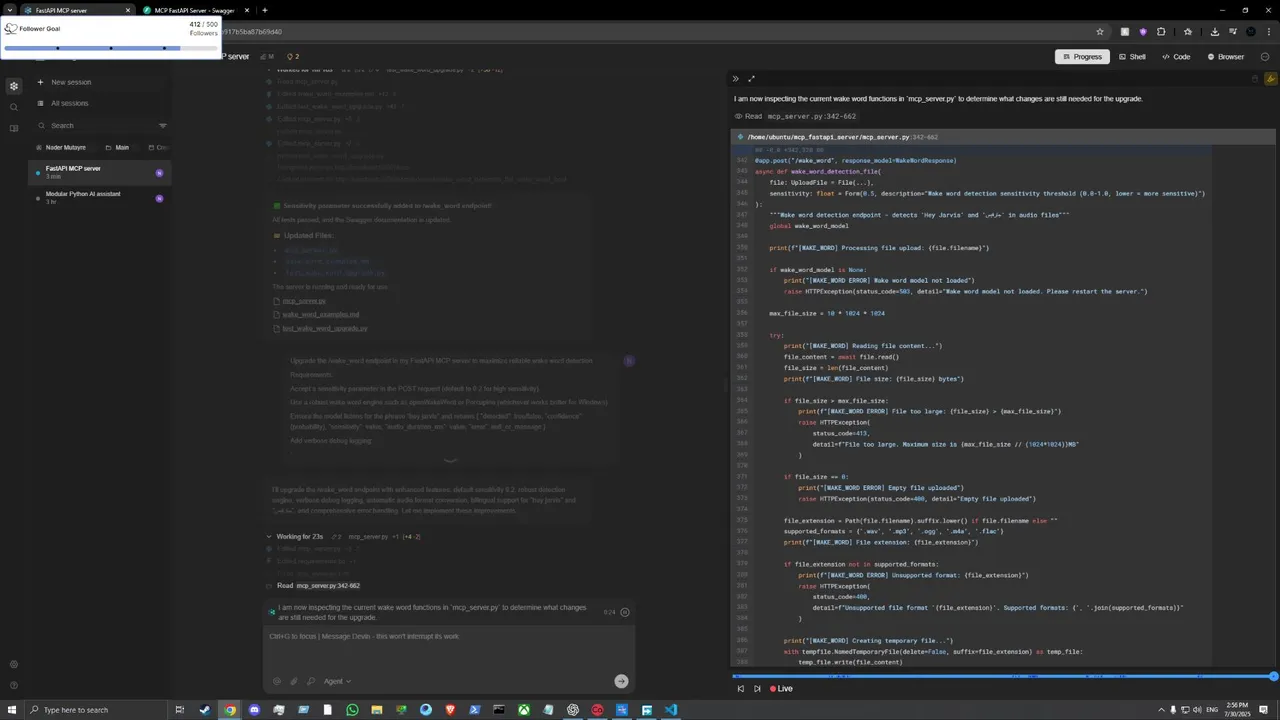Click Windows taskbar search box
The height and width of the screenshot is (720, 1280).
(x=95, y=710)
